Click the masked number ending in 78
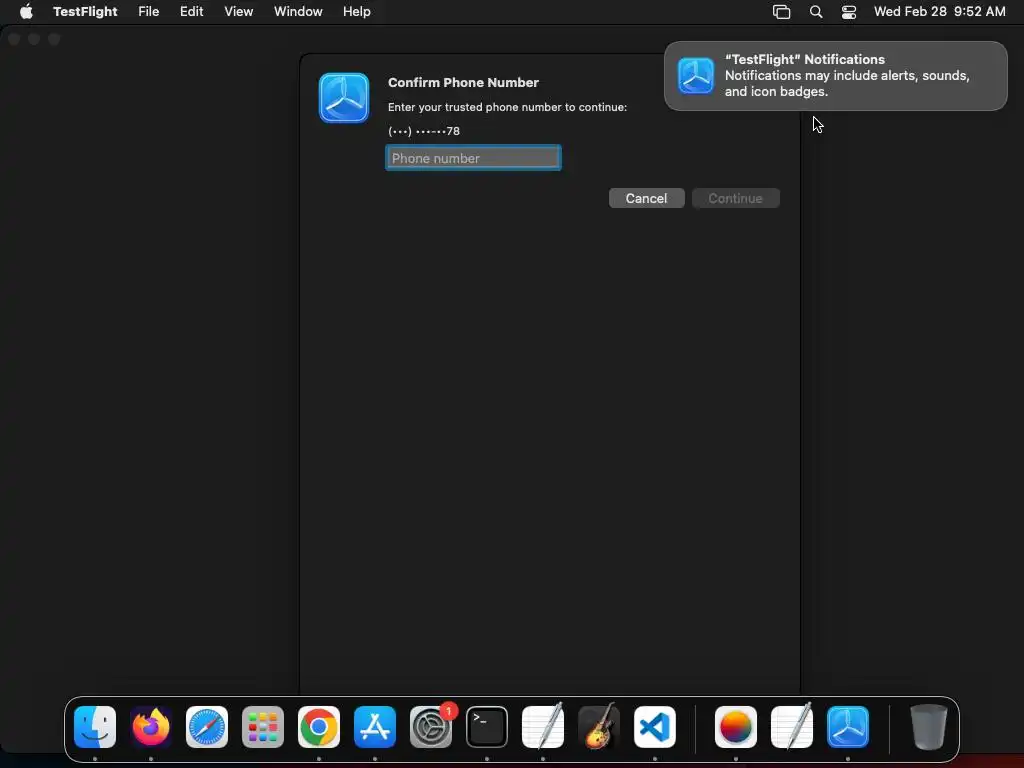 tap(424, 131)
